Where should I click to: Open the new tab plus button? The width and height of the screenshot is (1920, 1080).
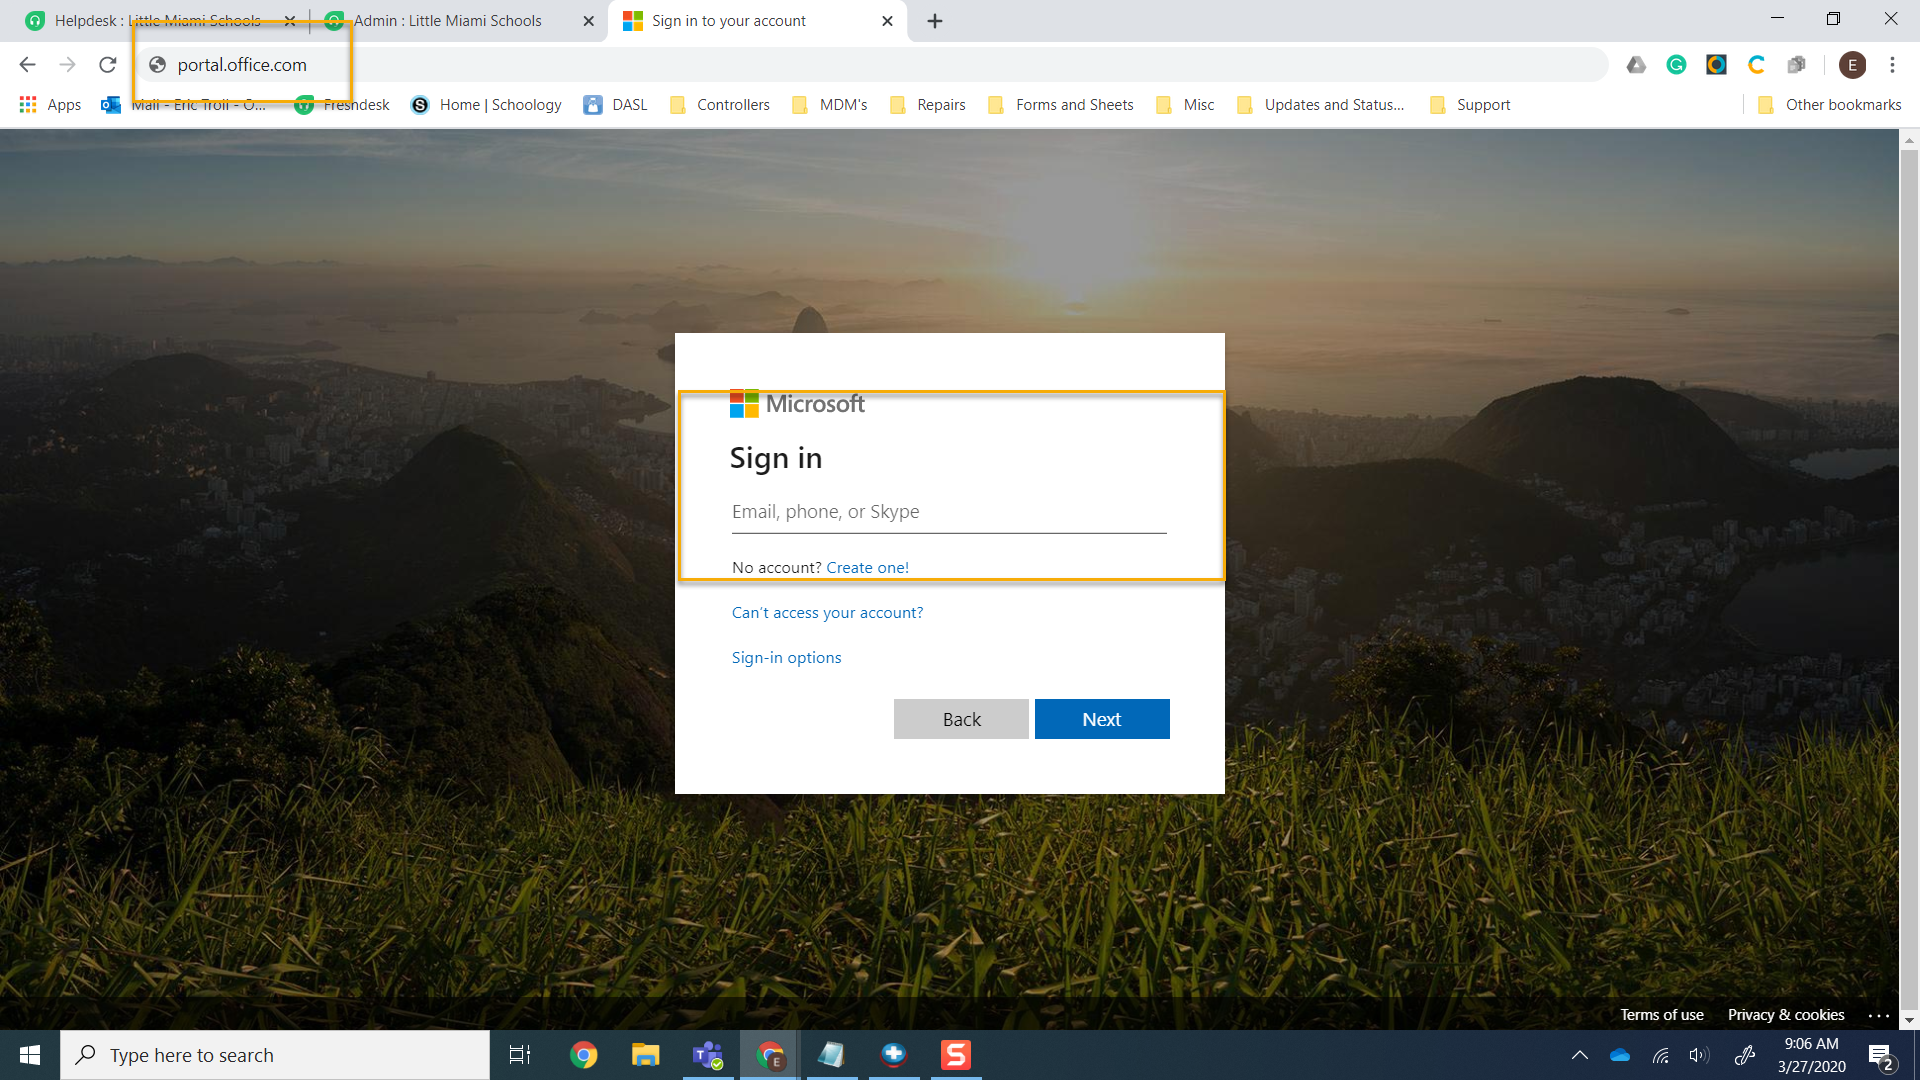(x=934, y=21)
